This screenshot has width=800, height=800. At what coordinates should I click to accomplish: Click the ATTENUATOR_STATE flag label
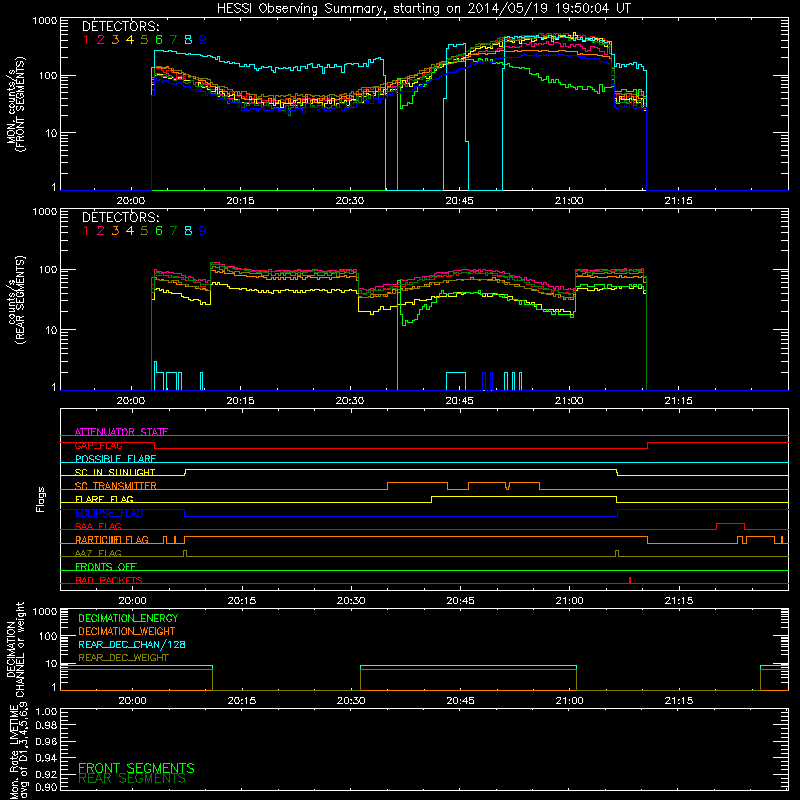click(121, 432)
